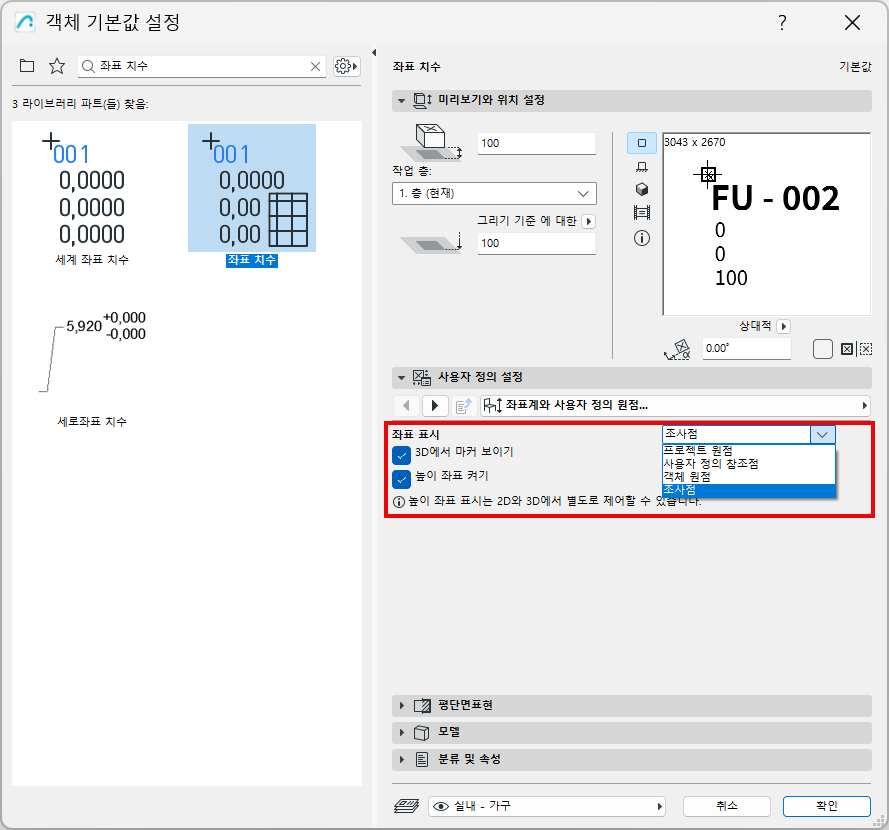Choose 사용자 정의 참조점 from the list
This screenshot has height=830, width=889.
point(748,464)
